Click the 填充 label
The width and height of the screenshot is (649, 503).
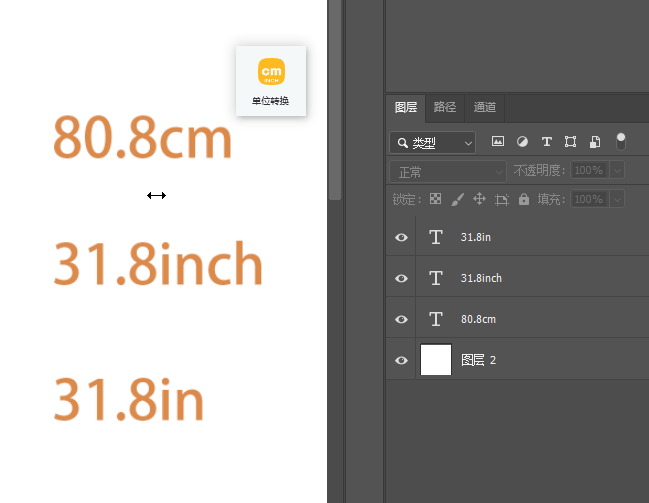tap(551, 199)
